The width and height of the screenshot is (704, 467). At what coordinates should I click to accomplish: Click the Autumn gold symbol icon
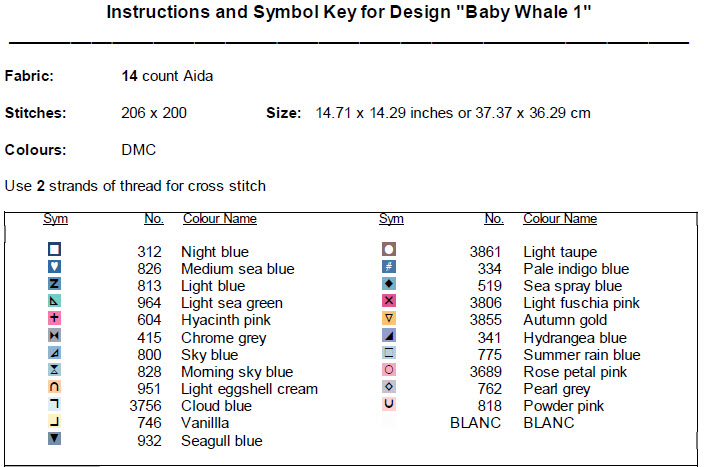[390, 319]
